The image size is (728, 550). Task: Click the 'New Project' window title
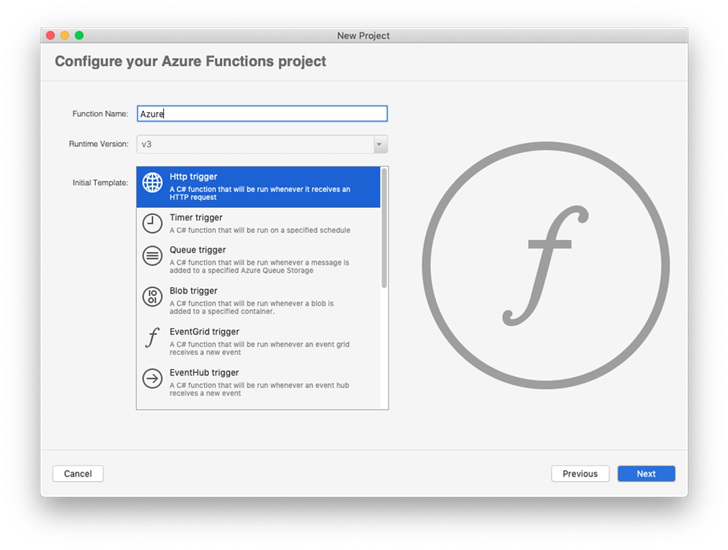364,36
